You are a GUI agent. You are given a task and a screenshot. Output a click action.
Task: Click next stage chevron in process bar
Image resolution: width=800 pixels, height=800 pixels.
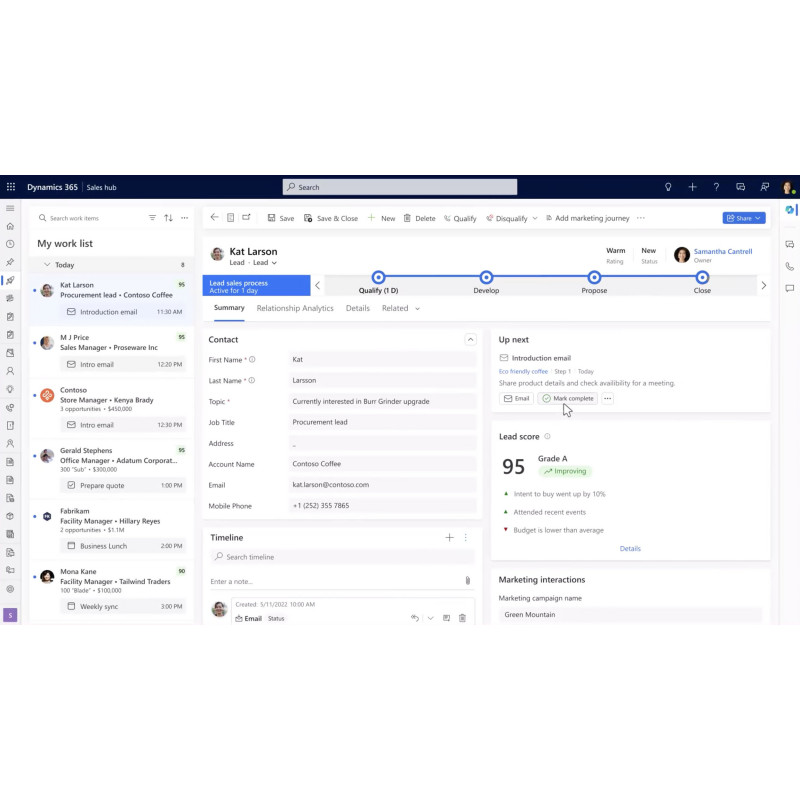tap(764, 285)
